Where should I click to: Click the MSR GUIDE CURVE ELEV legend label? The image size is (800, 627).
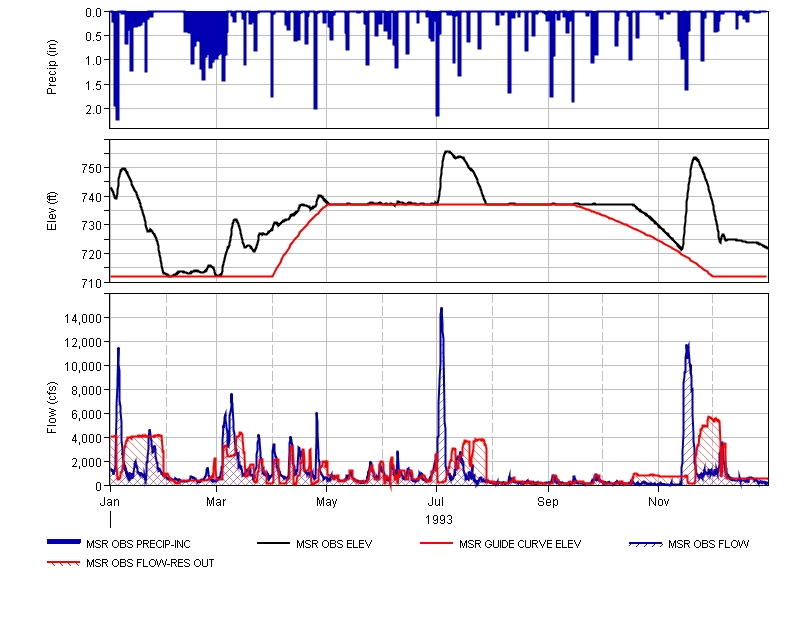pos(520,544)
